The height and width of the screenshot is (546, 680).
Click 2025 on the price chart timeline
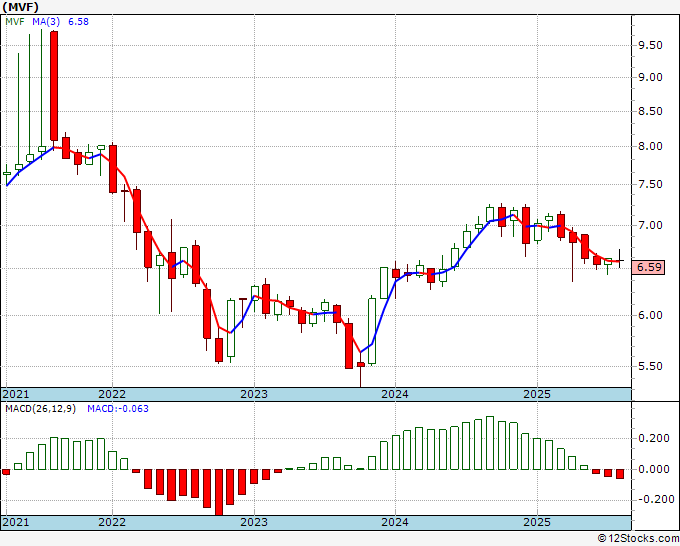tap(537, 394)
